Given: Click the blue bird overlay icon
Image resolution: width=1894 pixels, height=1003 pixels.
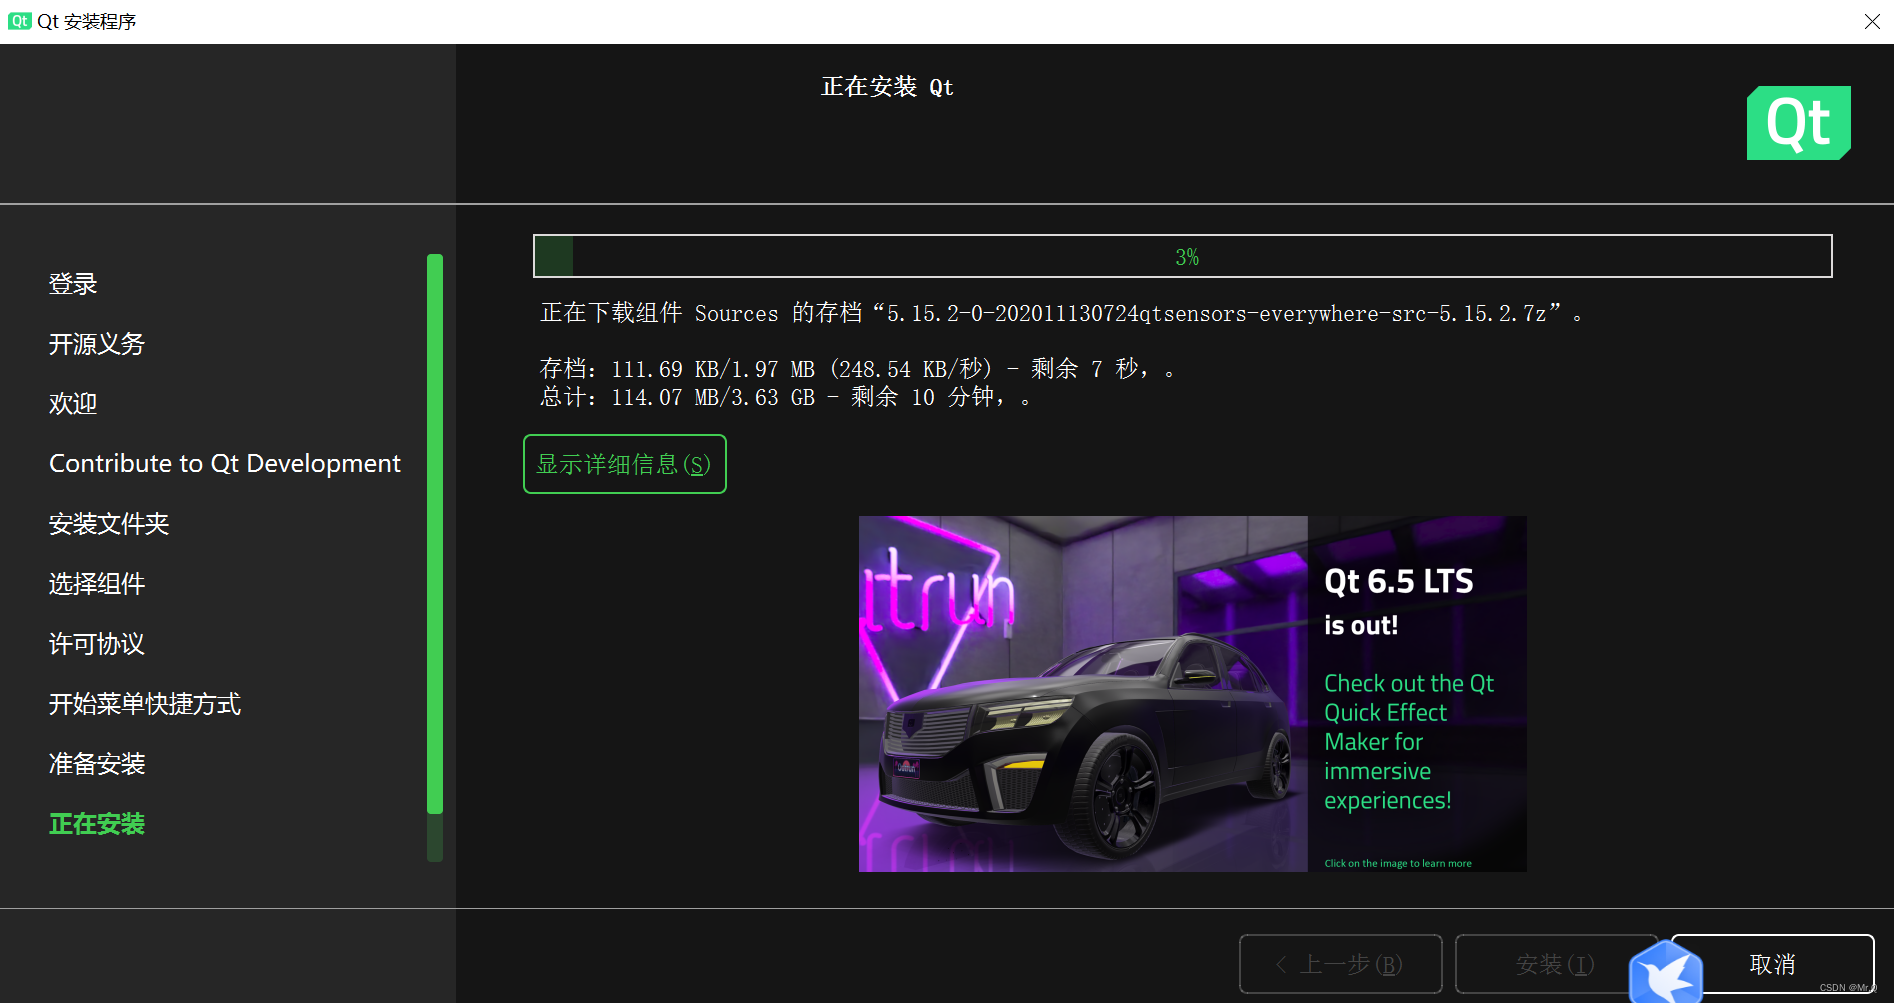Looking at the screenshot, I should [1666, 972].
